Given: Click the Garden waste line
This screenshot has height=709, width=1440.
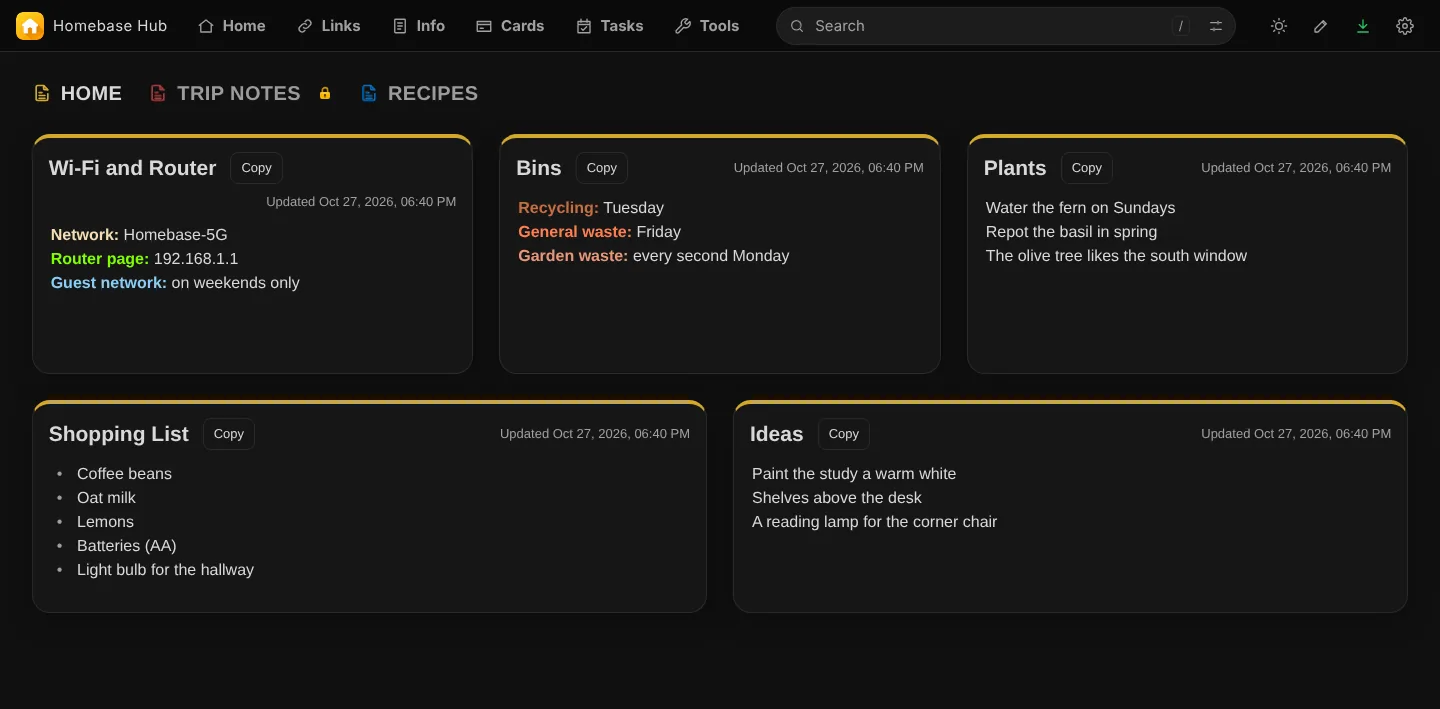Looking at the screenshot, I should 654,256.
